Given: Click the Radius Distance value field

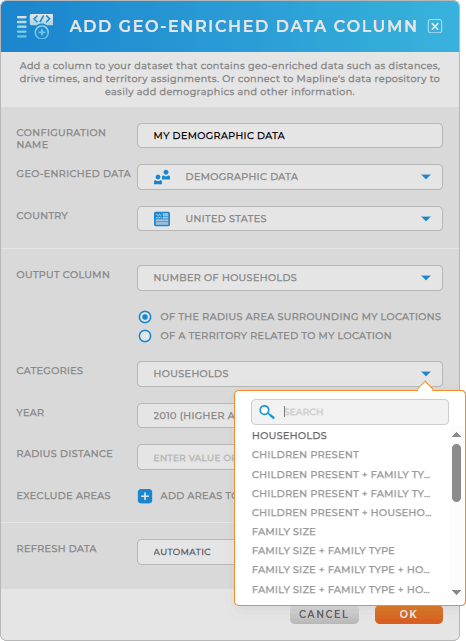Looking at the screenshot, I should point(186,457).
